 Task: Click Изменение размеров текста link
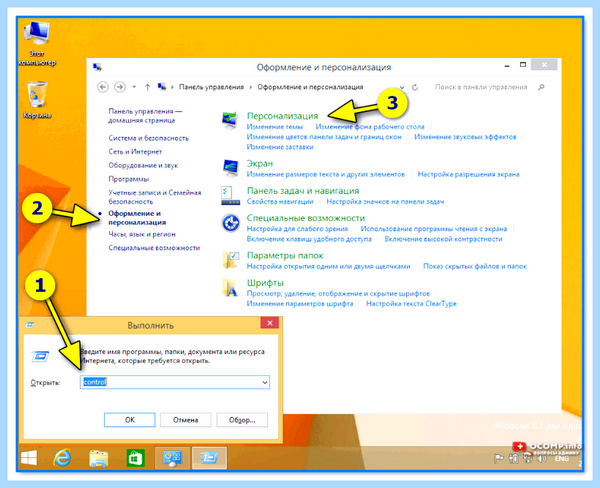[326, 174]
